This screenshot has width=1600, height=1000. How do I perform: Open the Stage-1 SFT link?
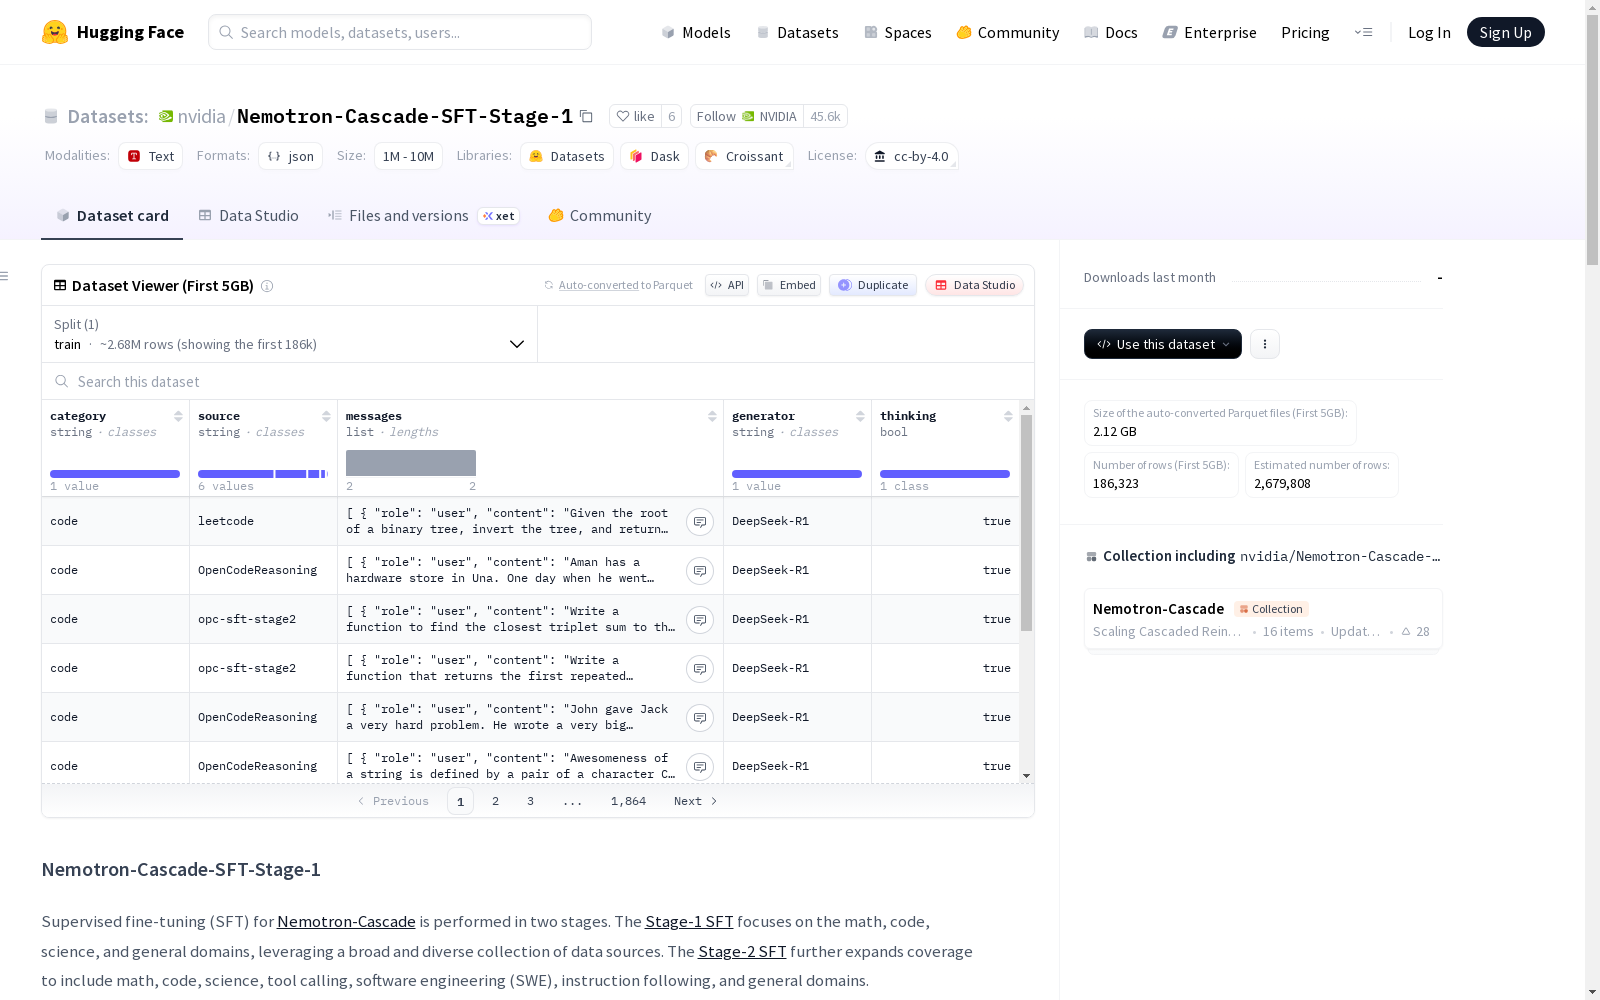(x=689, y=922)
